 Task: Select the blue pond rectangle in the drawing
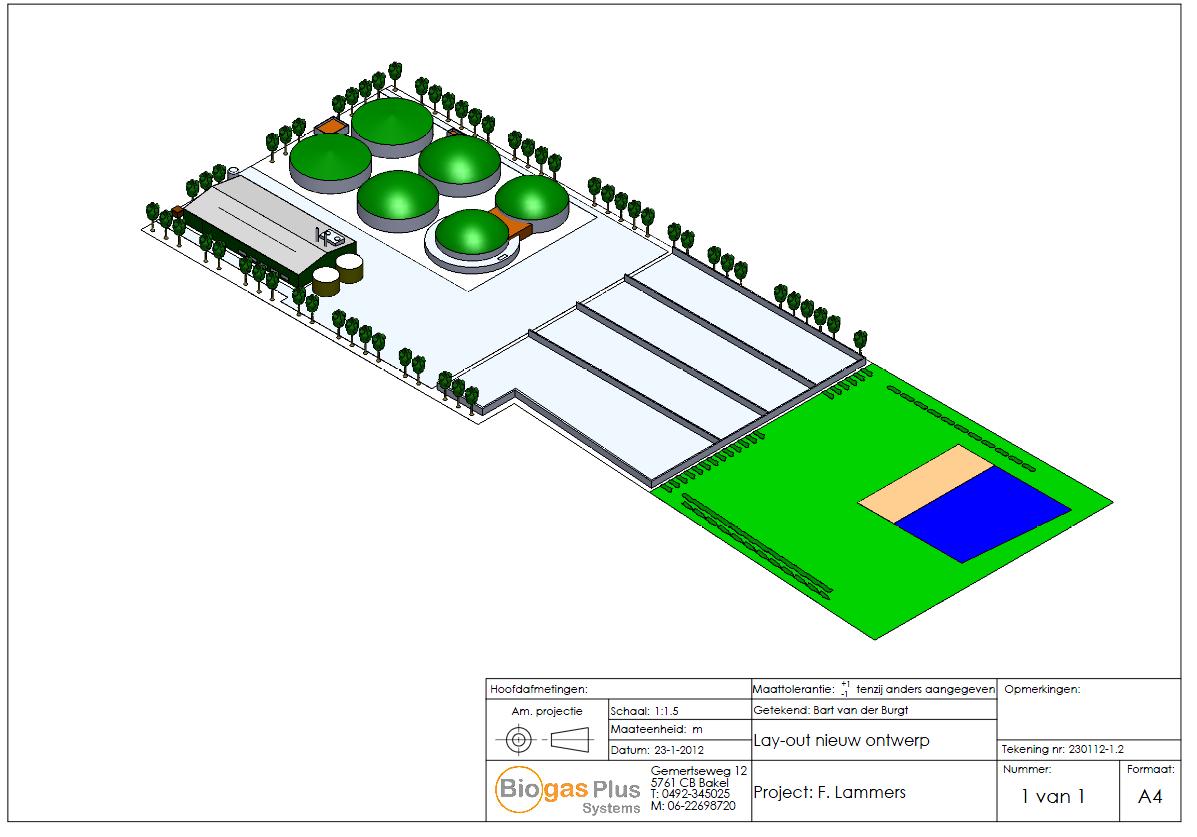[982, 514]
